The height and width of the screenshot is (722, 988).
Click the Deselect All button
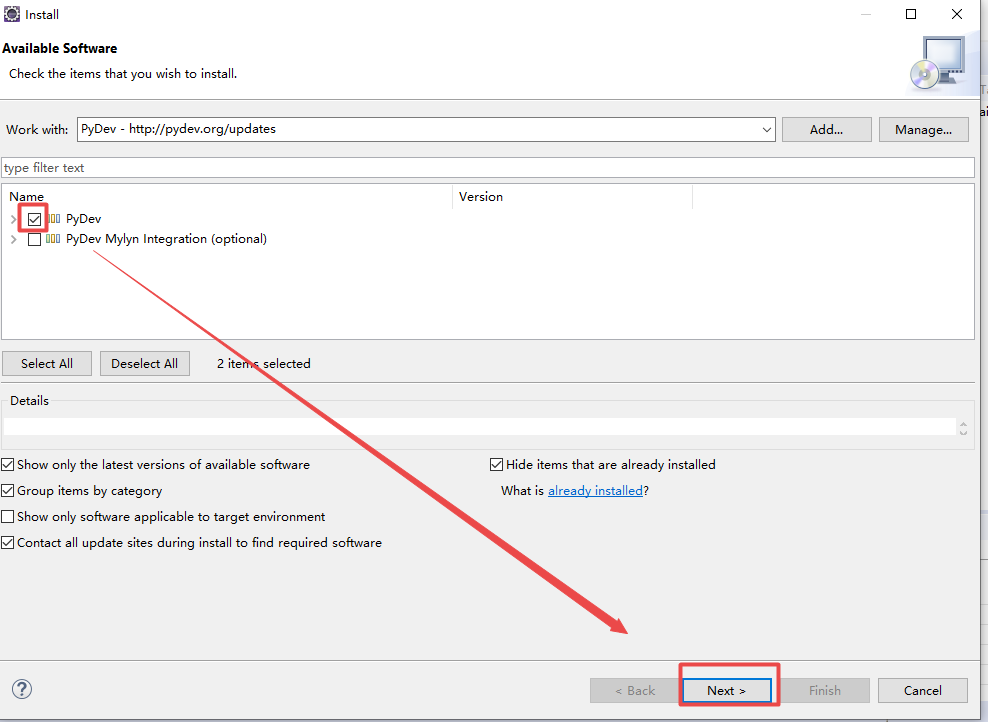145,364
